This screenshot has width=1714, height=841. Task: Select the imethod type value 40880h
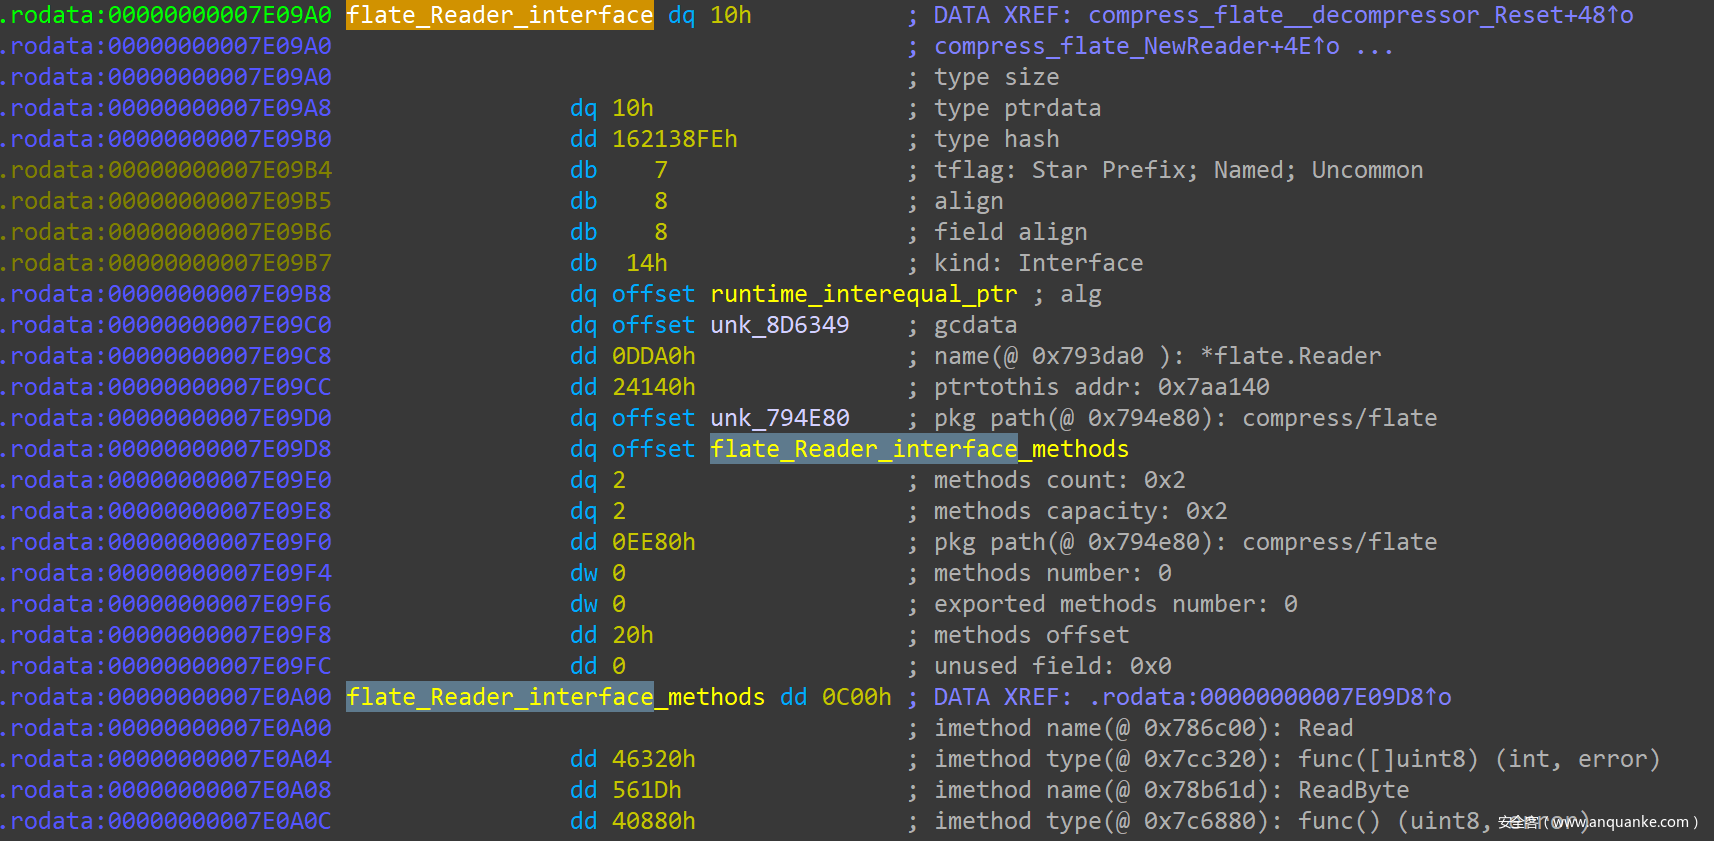click(653, 821)
